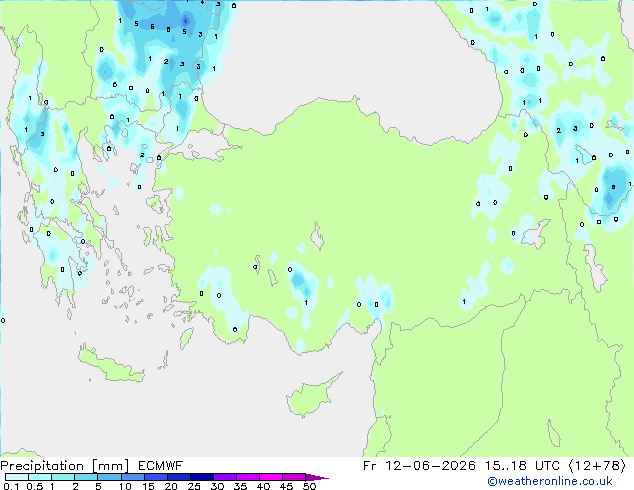Screen dimensions: 634x490
Task: Click the legend label '10'
Action: click(x=125, y=486)
